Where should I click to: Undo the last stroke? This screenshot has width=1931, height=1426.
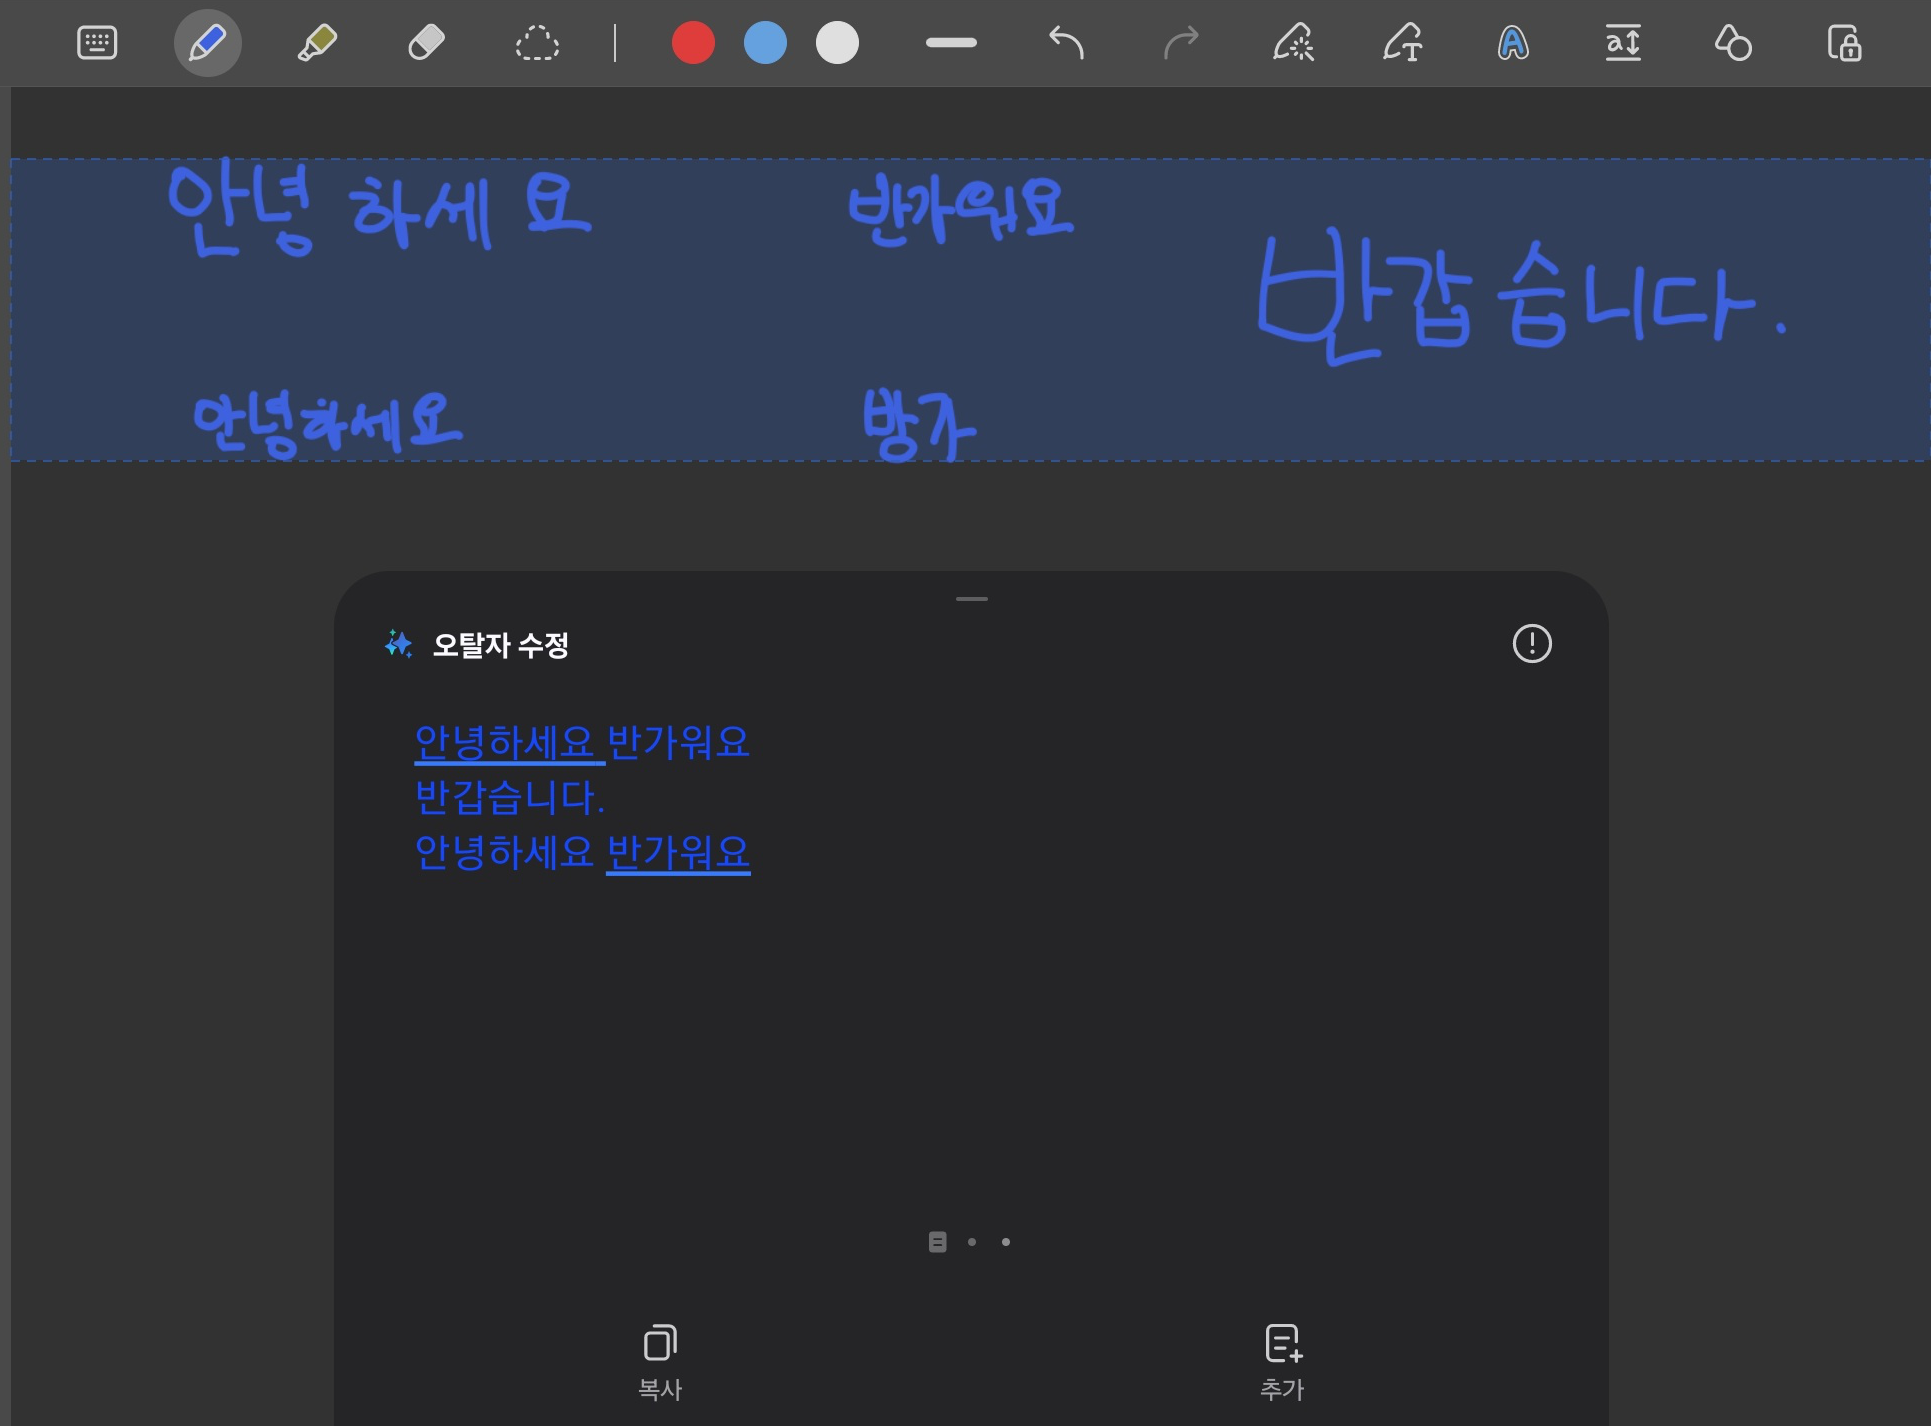coord(1066,43)
